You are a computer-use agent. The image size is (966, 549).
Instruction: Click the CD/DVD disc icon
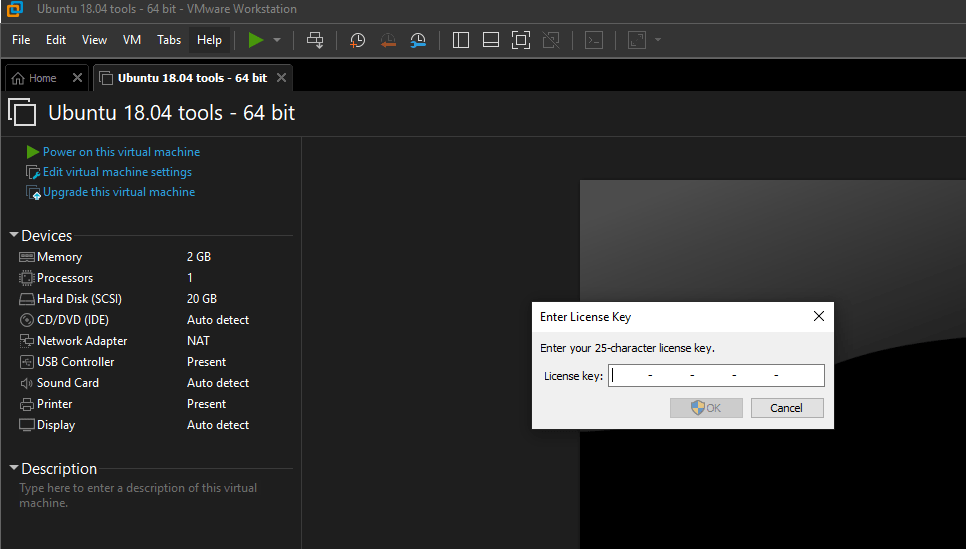point(26,320)
